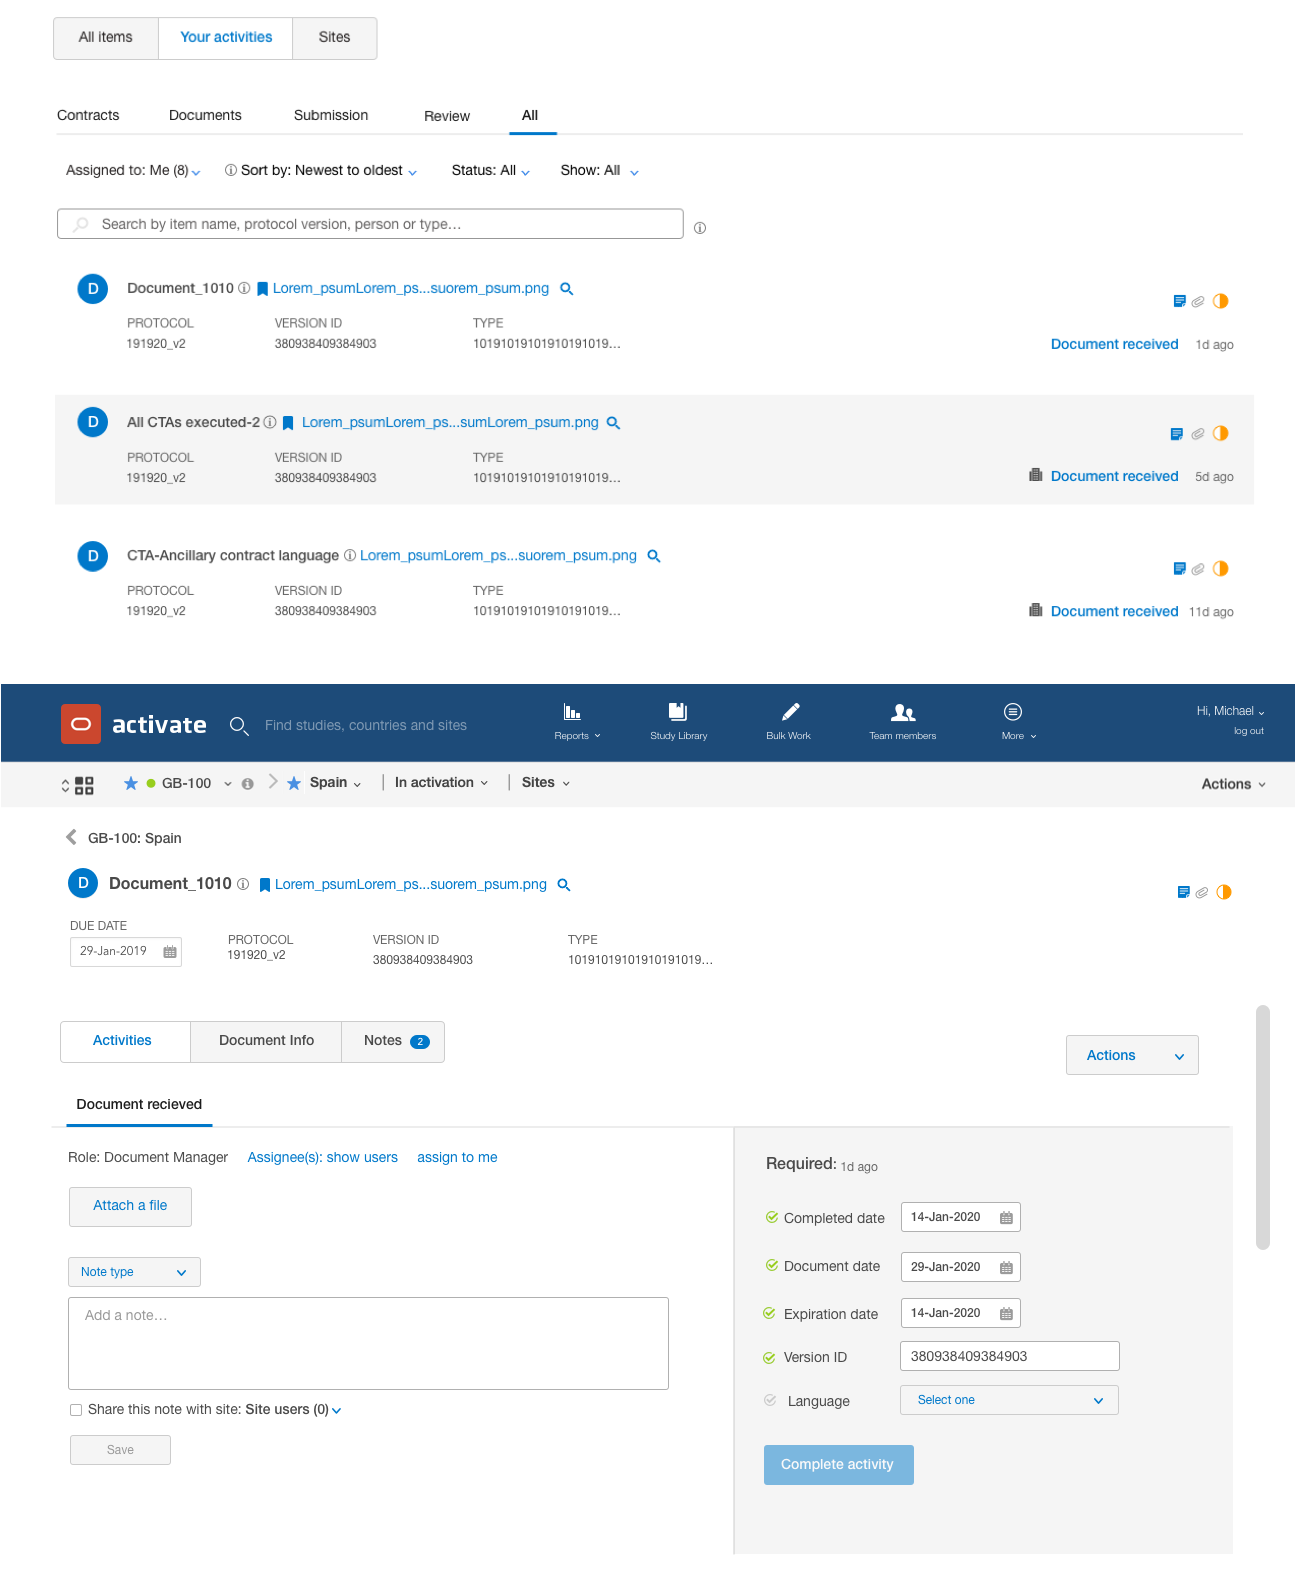Image resolution: width=1295 pixels, height=1581 pixels.
Task: Click the Assignee(s): show users link
Action: pos(322,1158)
